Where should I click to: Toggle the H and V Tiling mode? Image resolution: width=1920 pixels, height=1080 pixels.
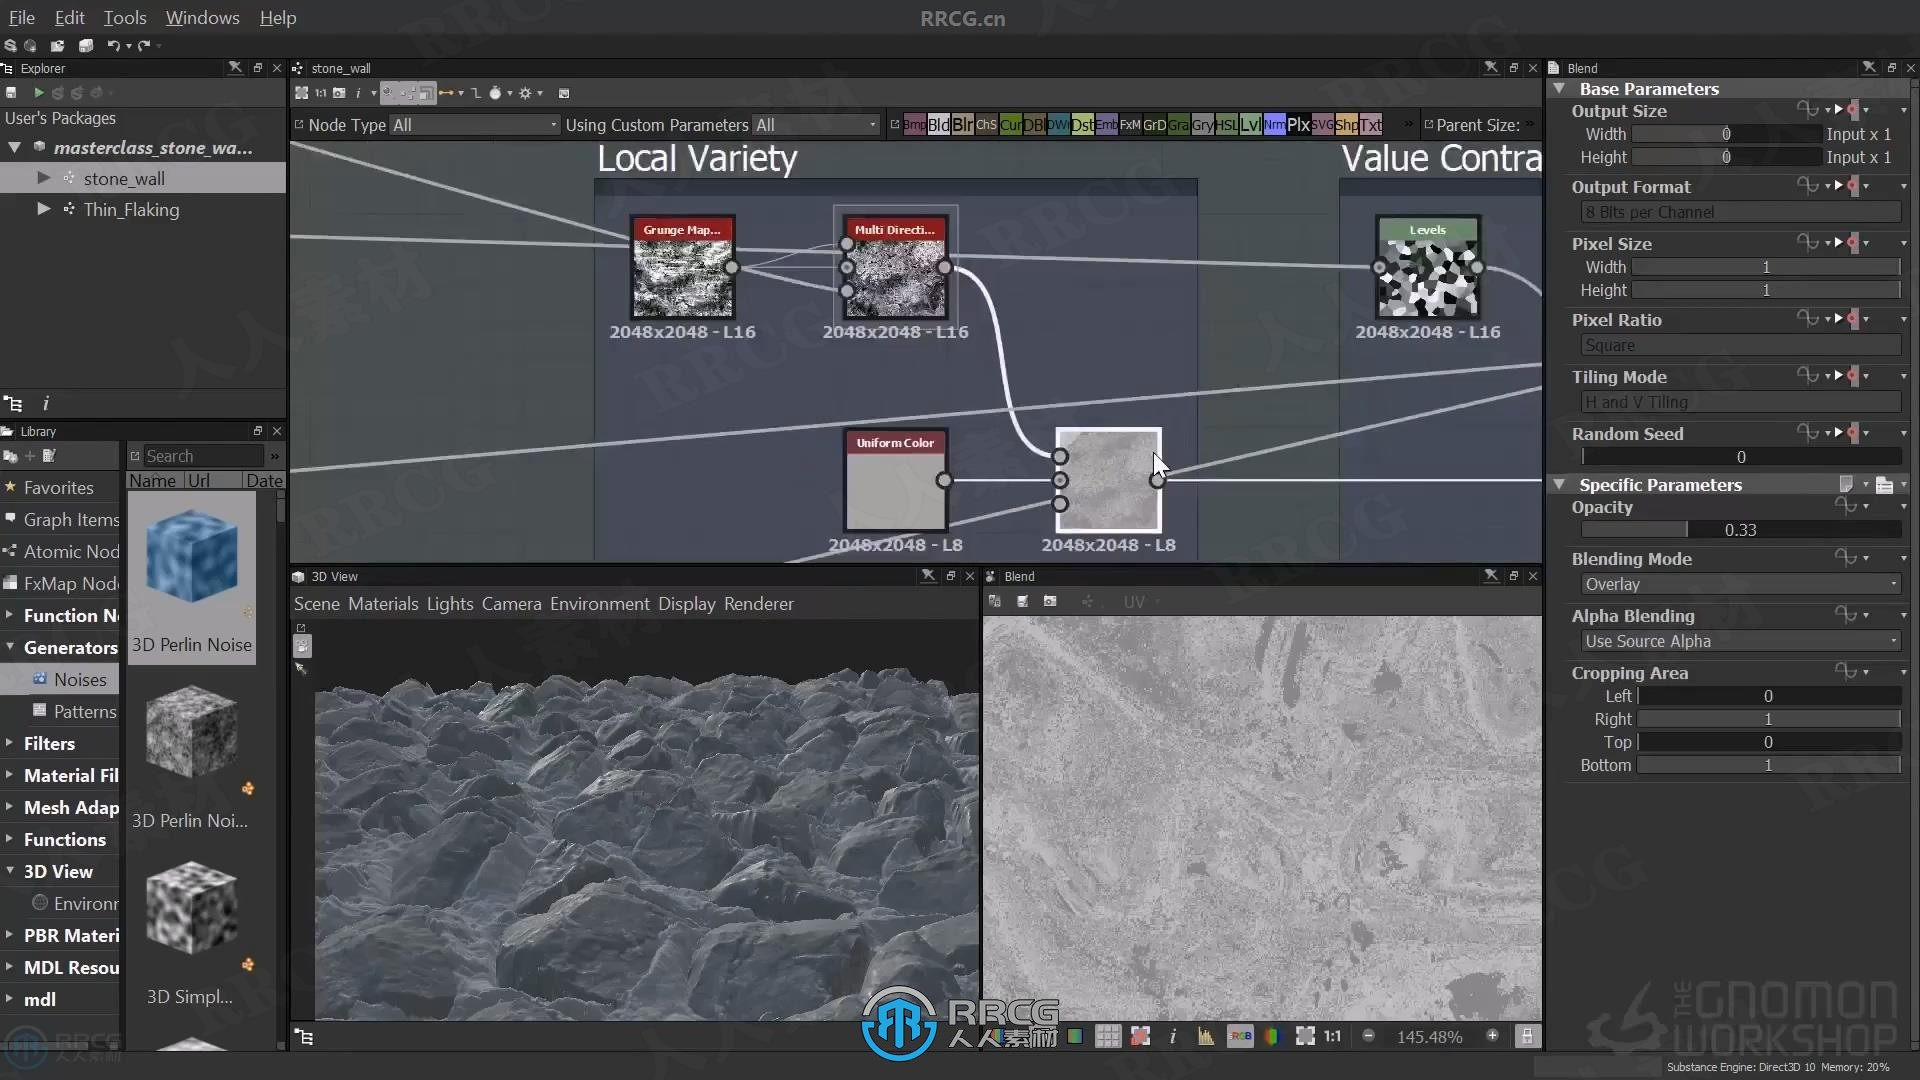point(1735,401)
